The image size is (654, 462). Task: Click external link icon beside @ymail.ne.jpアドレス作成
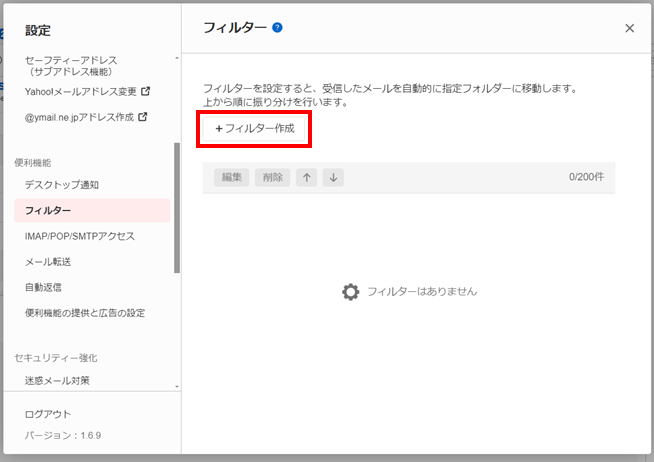pyautogui.click(x=142, y=117)
